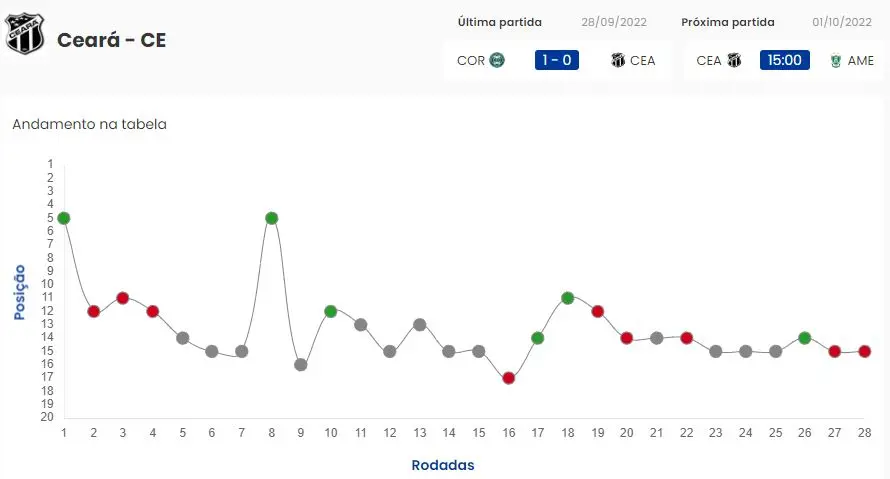Select the green peak point at round 8
Image resolution: width=890 pixels, height=479 pixels.
click(271, 218)
